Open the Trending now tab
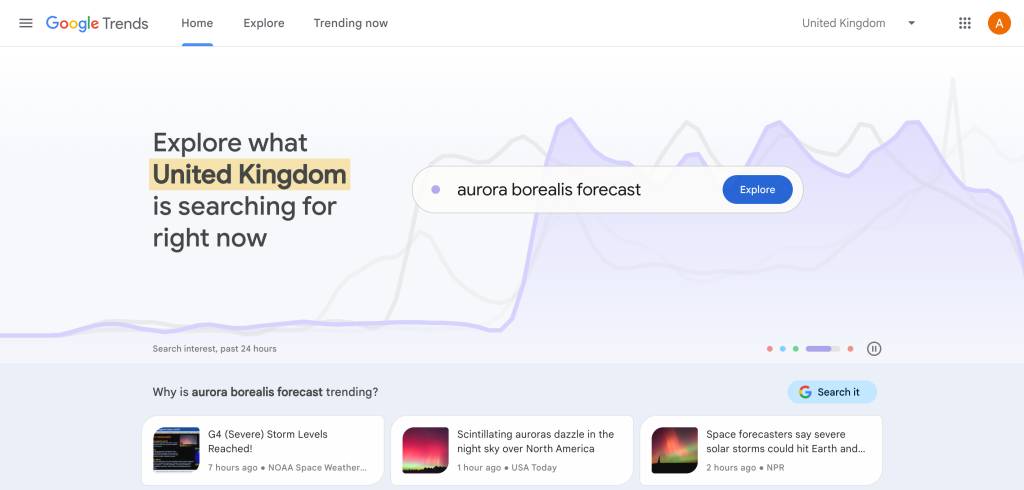 click(350, 23)
